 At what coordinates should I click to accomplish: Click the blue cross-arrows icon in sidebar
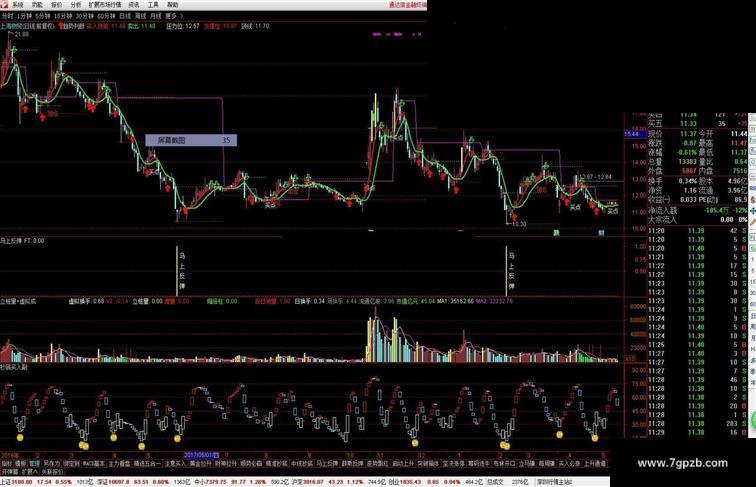point(752,211)
